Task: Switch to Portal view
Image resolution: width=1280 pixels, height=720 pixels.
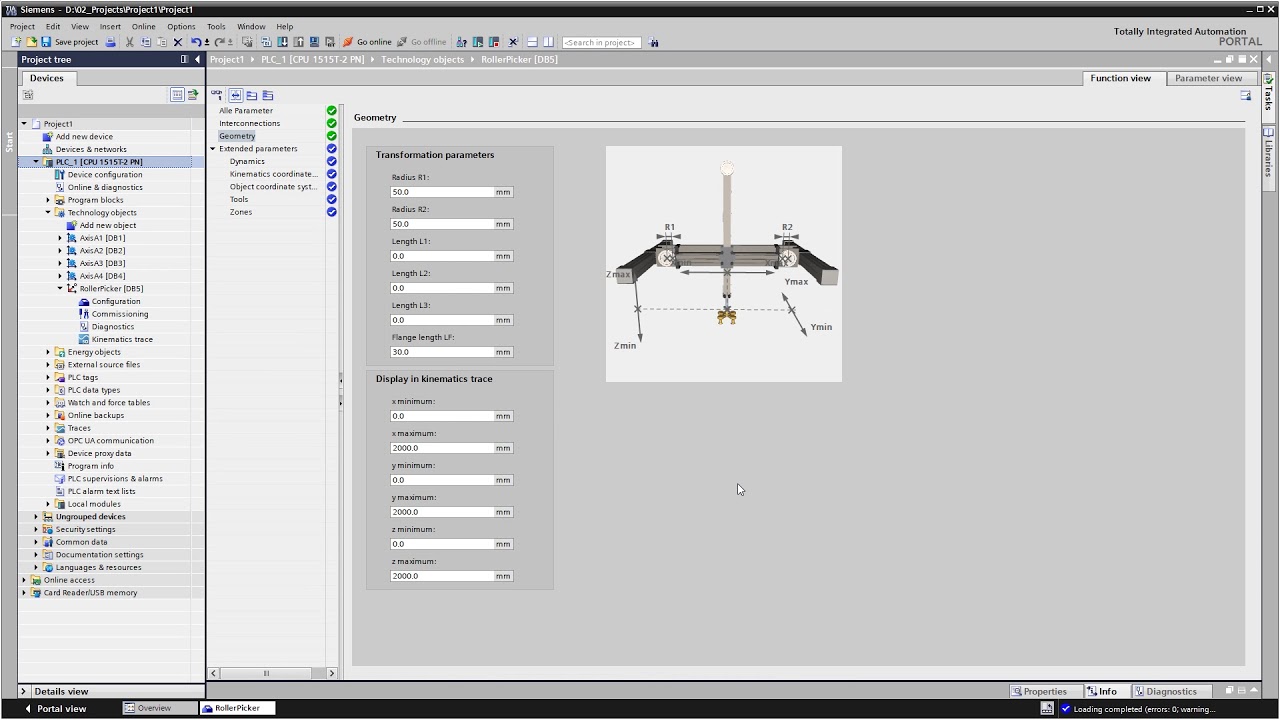Action: [55, 708]
